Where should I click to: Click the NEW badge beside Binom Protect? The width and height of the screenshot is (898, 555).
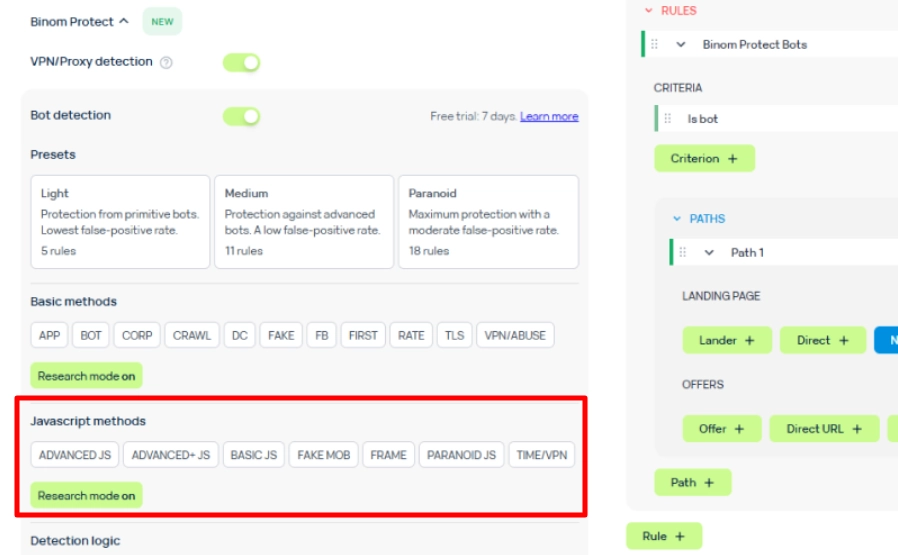point(162,21)
